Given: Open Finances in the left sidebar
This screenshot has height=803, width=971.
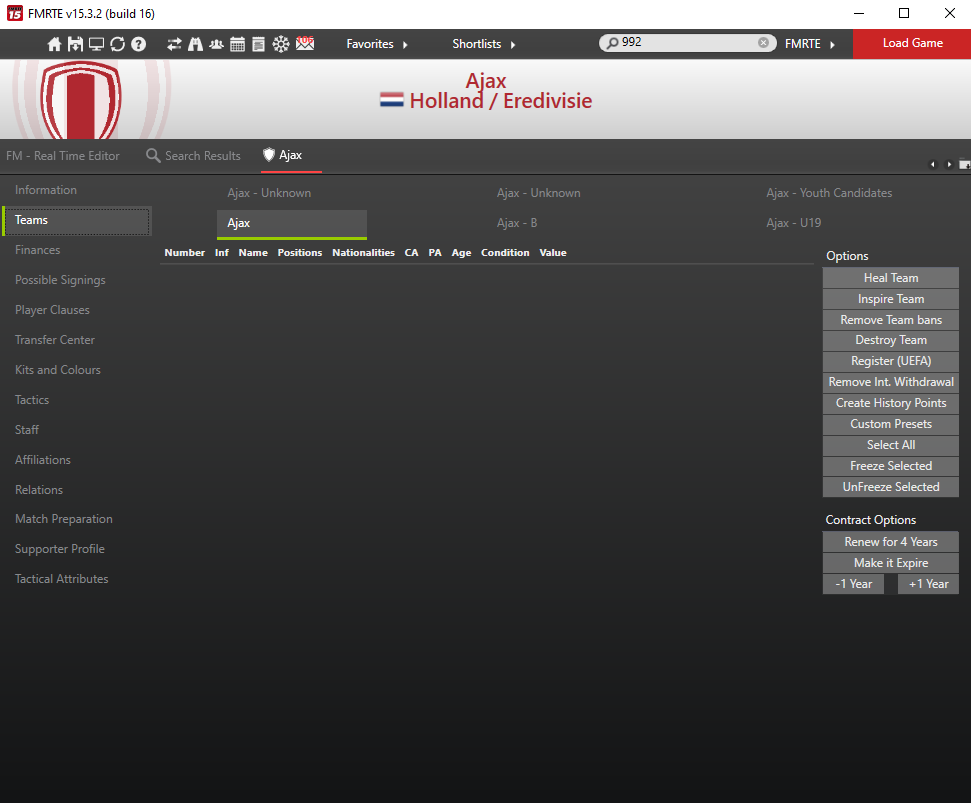Looking at the screenshot, I should tap(38, 250).
